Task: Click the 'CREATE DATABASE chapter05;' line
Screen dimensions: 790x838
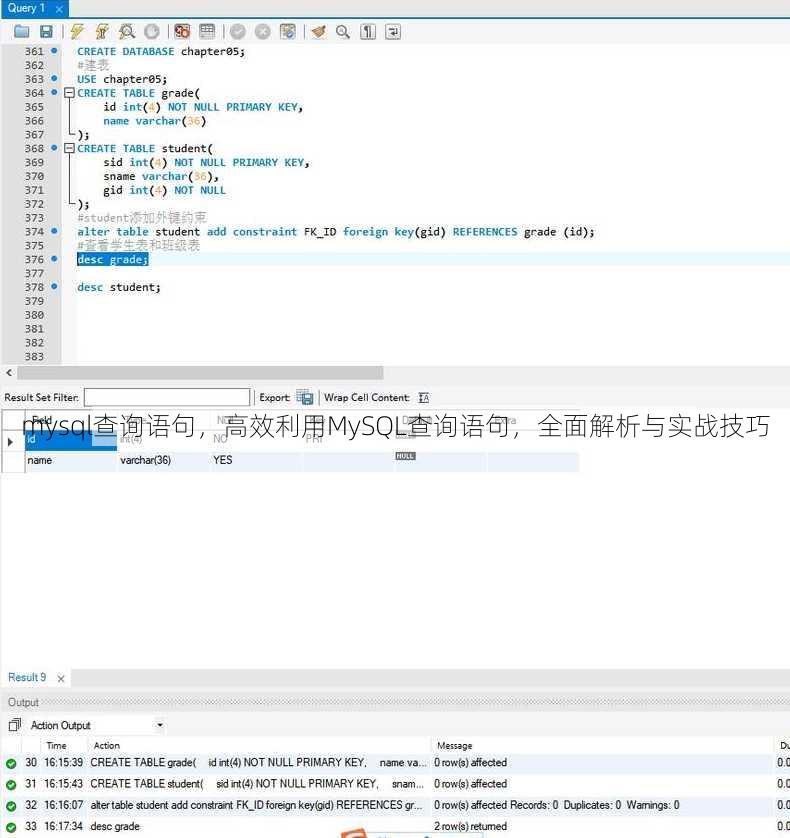Action: 161,51
